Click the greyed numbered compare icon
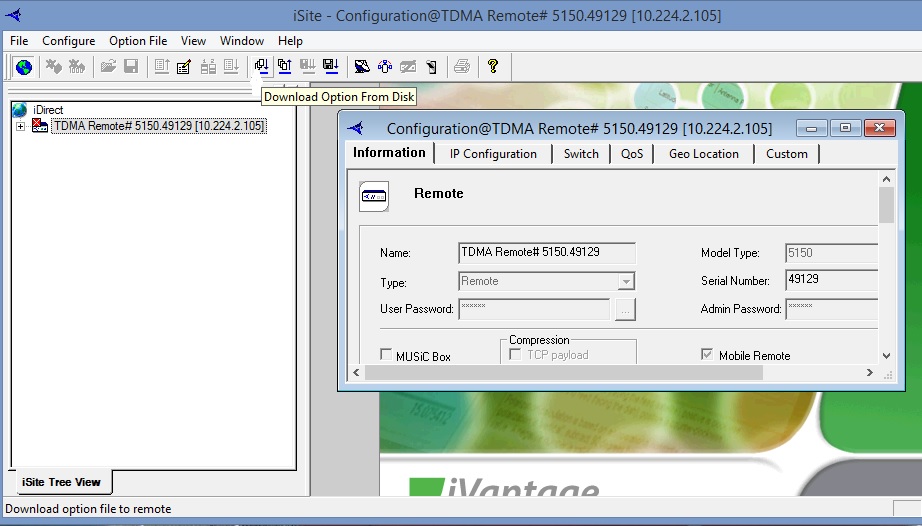 click(x=208, y=66)
